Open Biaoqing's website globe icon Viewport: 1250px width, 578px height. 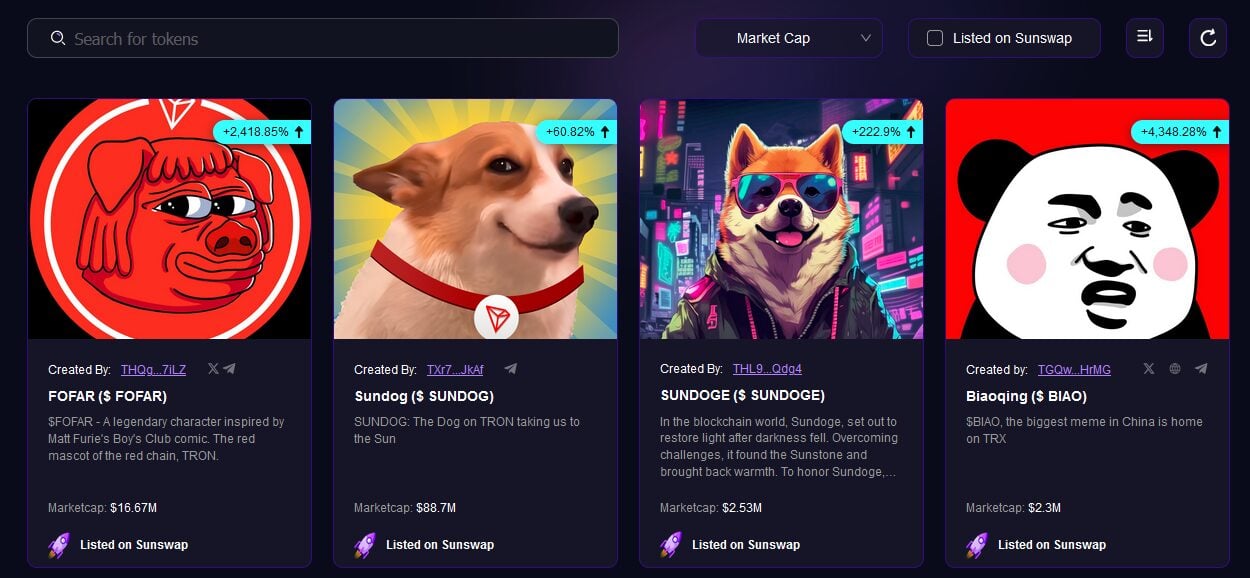[x=1175, y=369]
